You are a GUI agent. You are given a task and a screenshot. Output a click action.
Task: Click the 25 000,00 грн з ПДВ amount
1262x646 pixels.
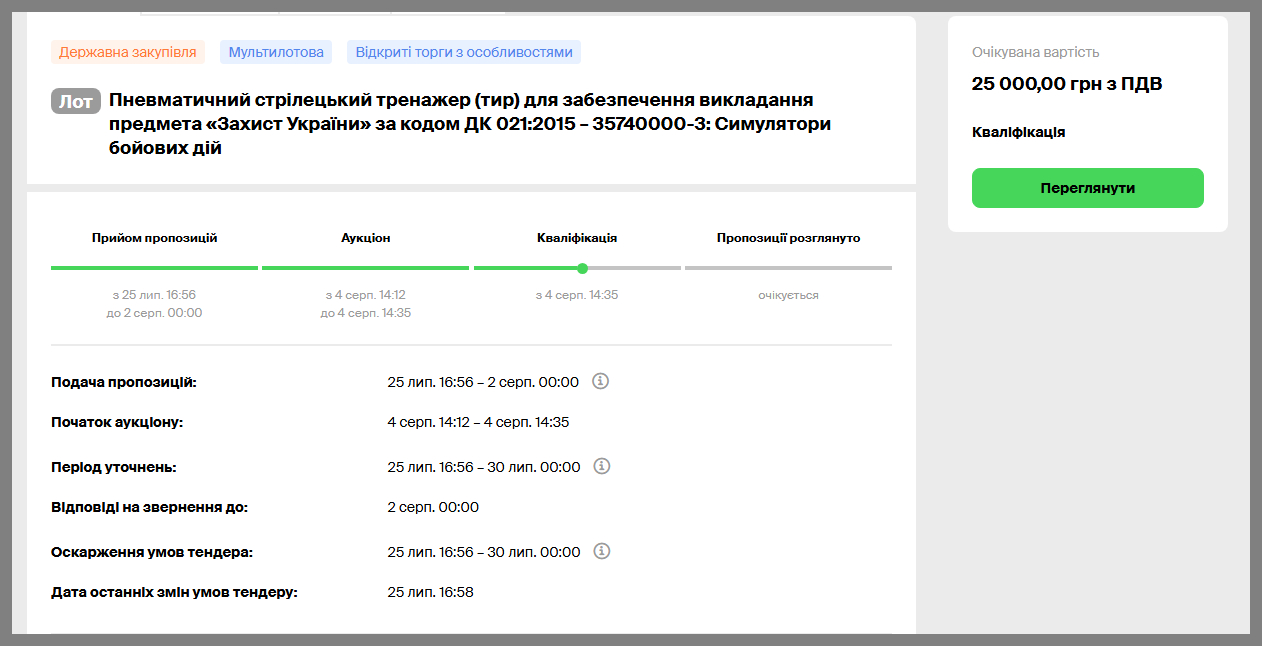click(x=1067, y=84)
